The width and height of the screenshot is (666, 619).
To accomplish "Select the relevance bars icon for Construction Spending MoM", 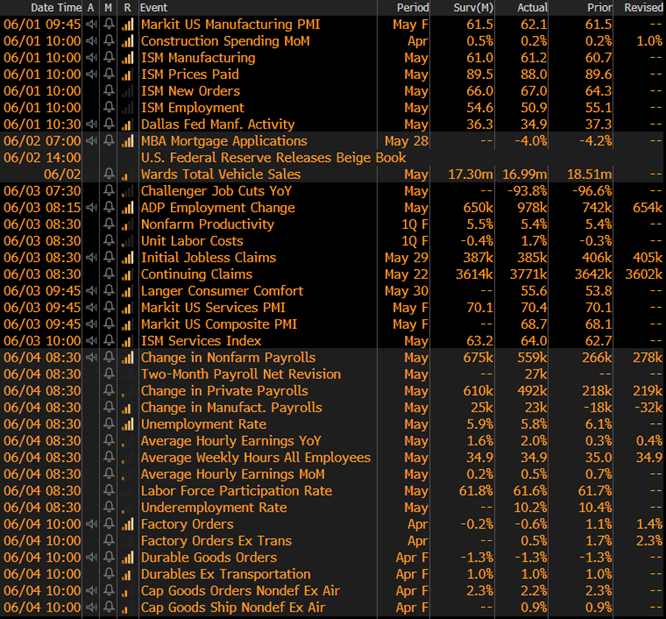I will [x=127, y=41].
